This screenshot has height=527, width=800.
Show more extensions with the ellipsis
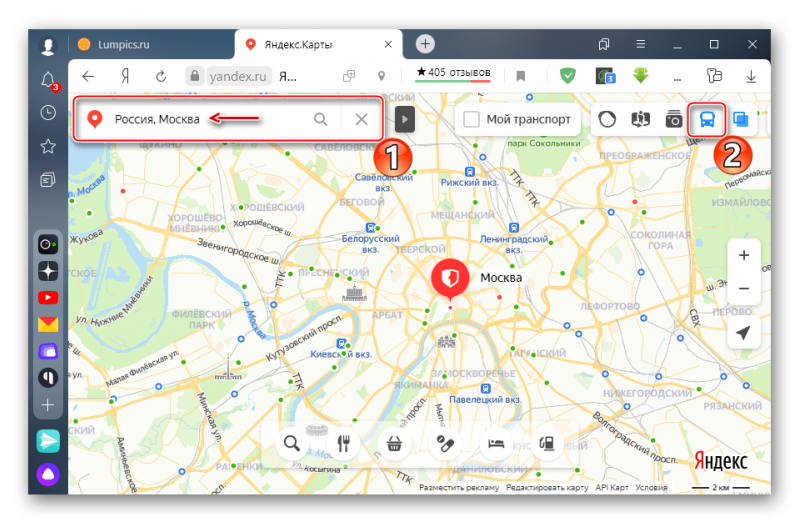[x=677, y=79]
